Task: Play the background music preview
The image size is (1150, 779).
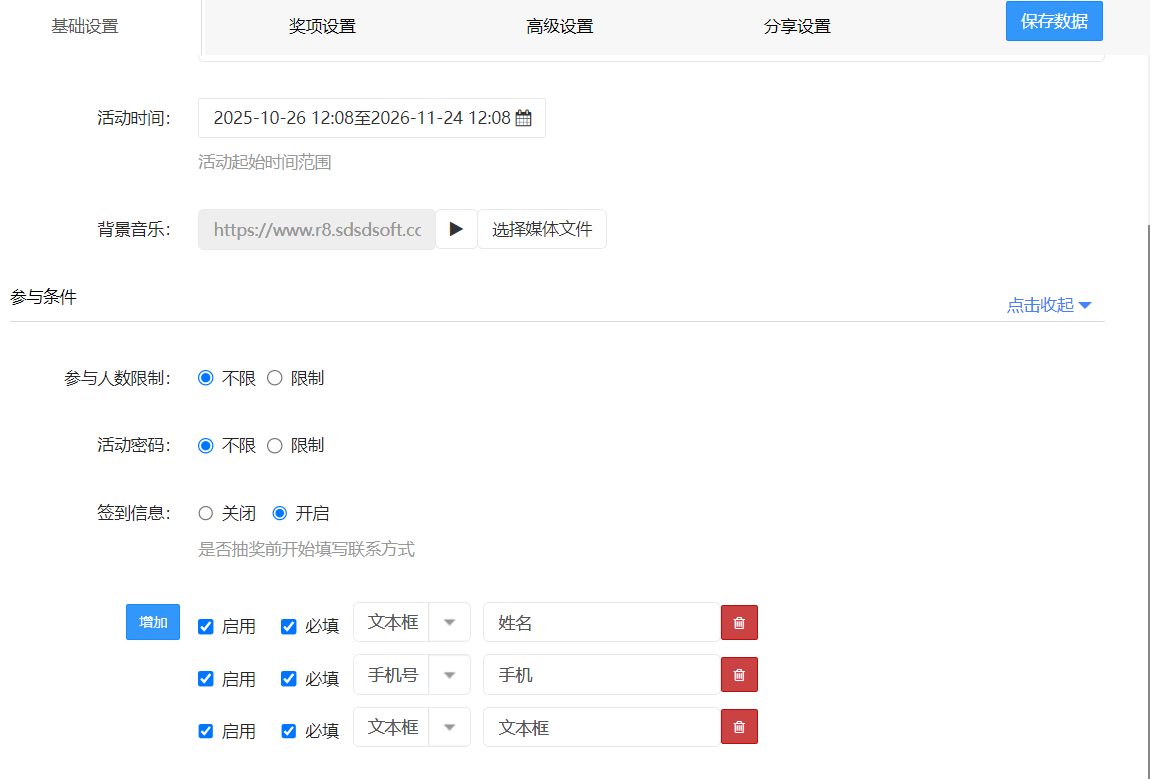Action: click(456, 230)
